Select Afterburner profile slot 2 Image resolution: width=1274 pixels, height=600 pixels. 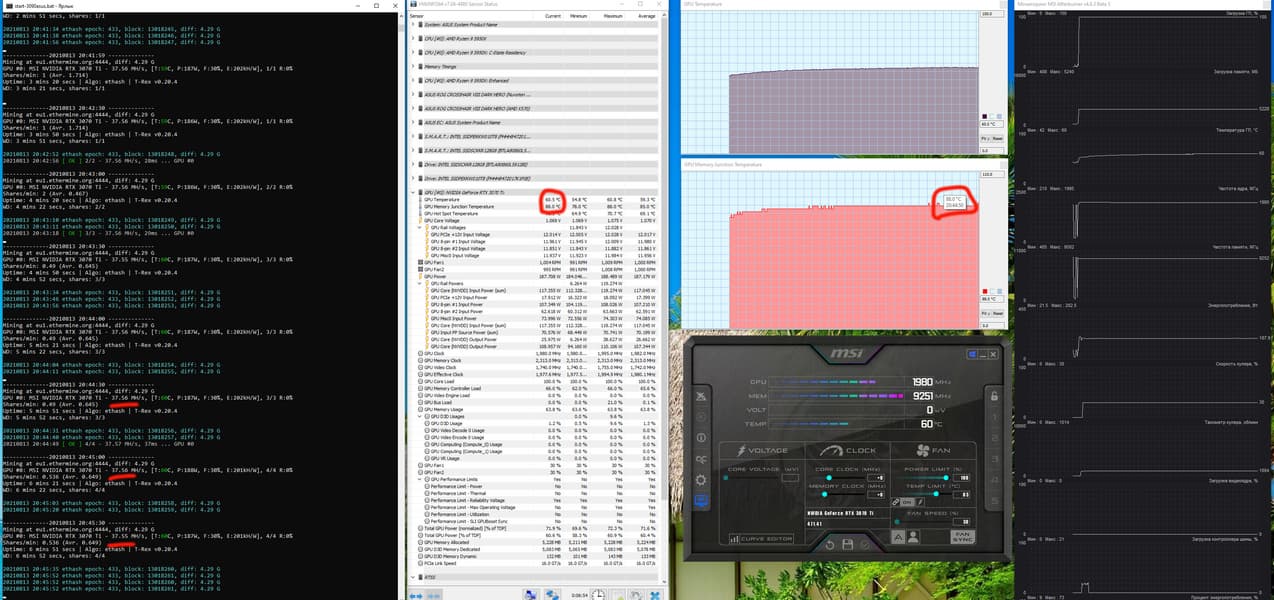[994, 438]
